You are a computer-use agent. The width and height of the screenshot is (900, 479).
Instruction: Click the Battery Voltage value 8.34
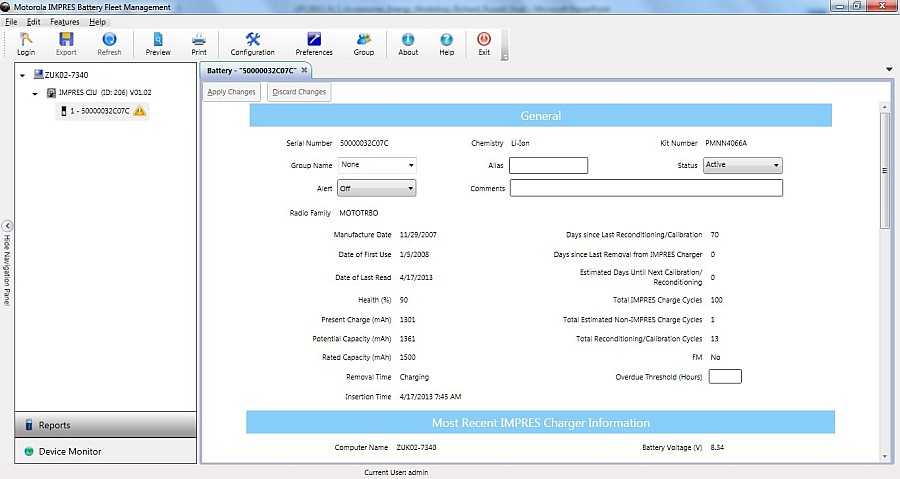717,447
